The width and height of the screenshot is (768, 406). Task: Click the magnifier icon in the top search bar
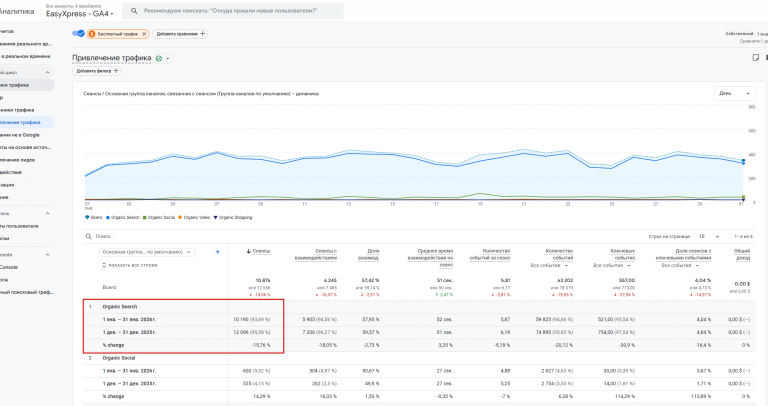coord(134,11)
